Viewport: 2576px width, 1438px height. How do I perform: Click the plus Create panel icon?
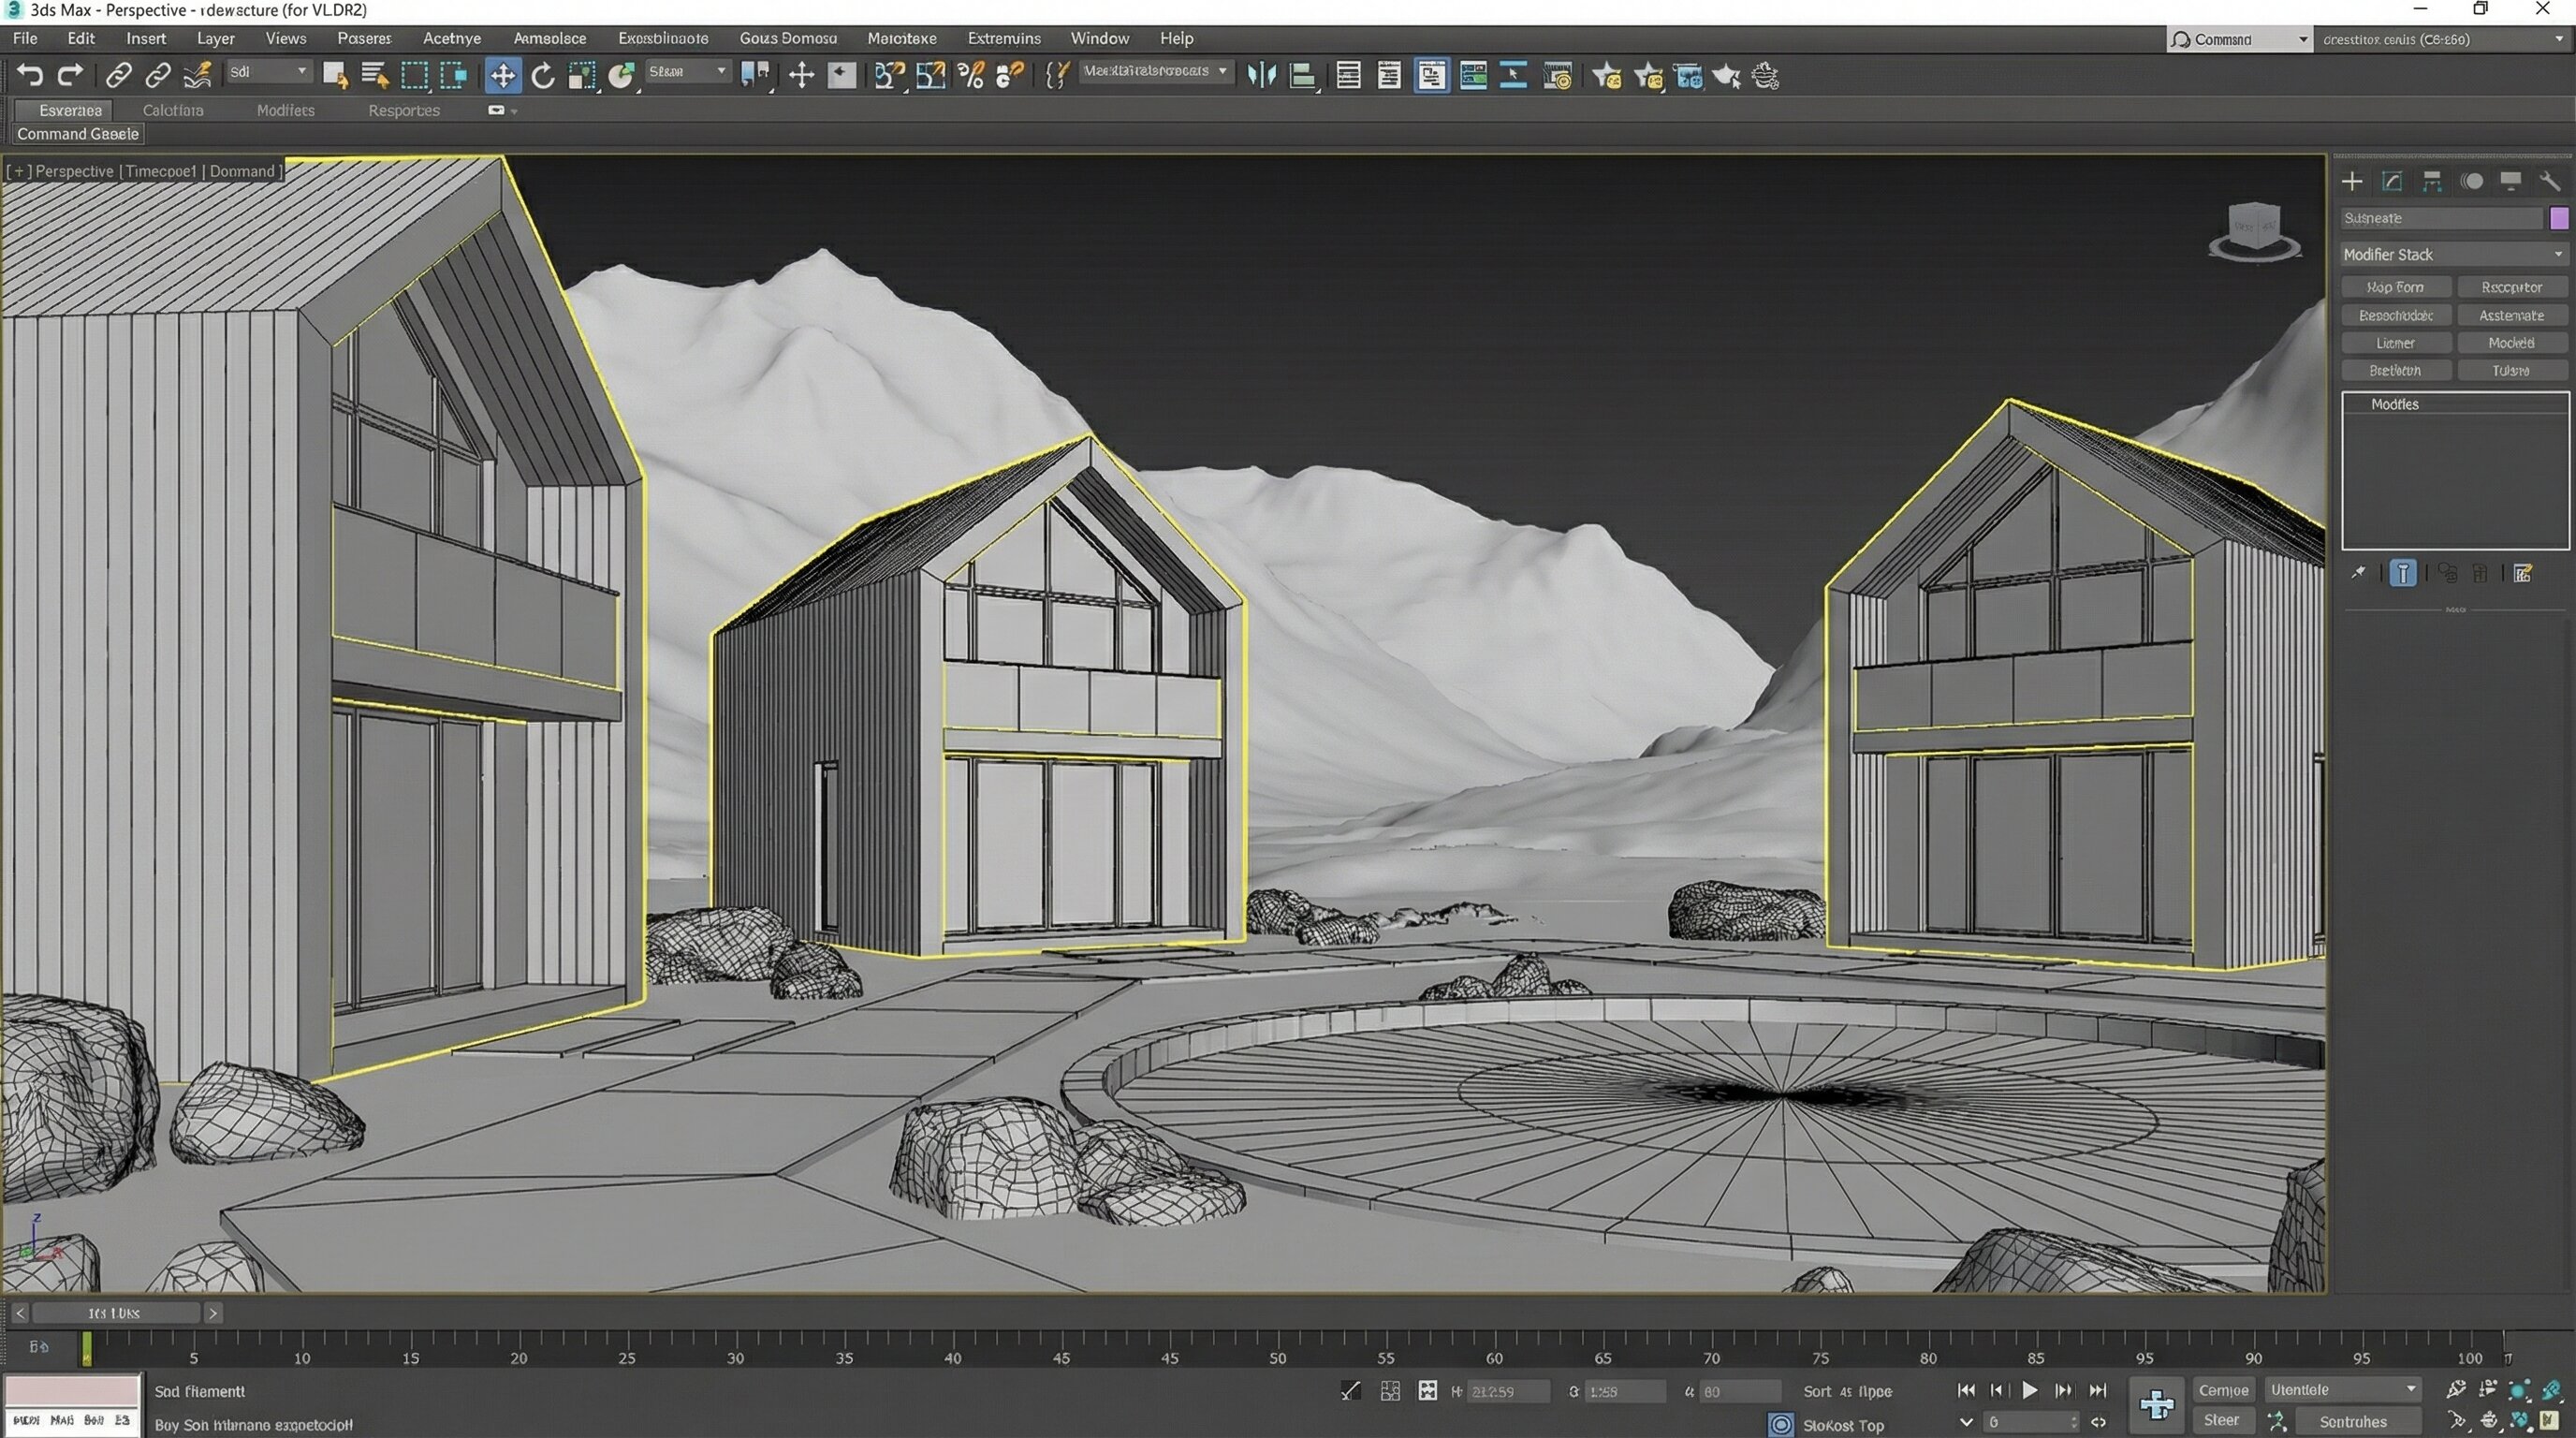point(2352,181)
